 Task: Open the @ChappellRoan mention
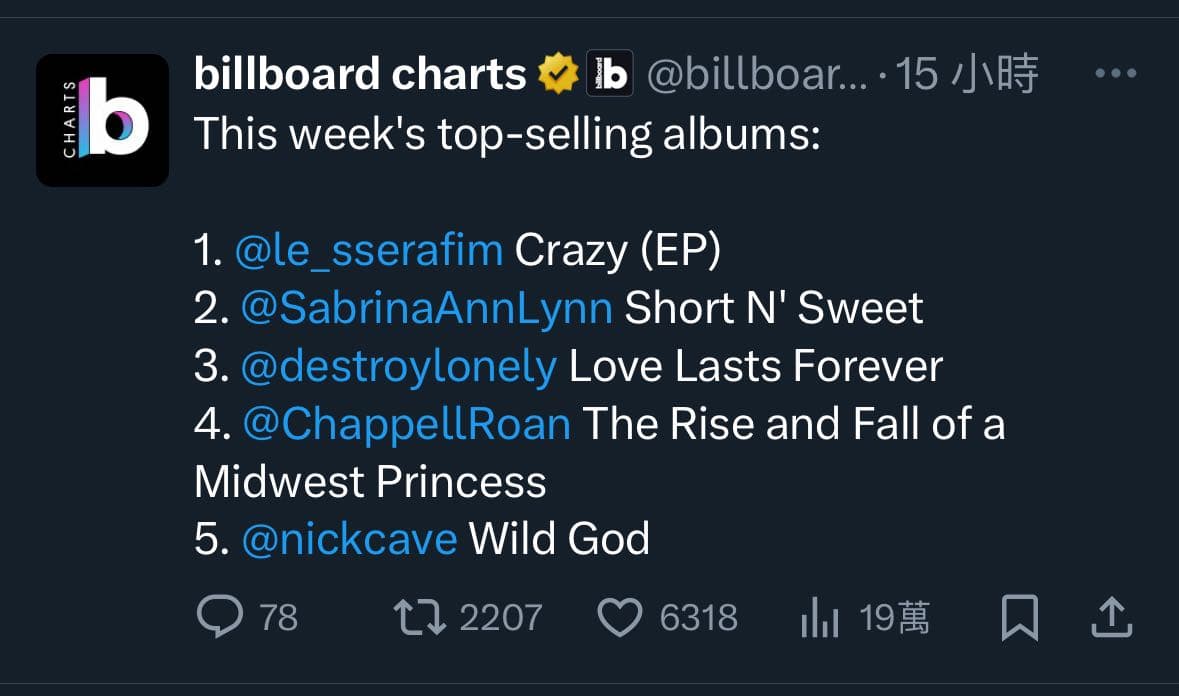click(x=406, y=424)
